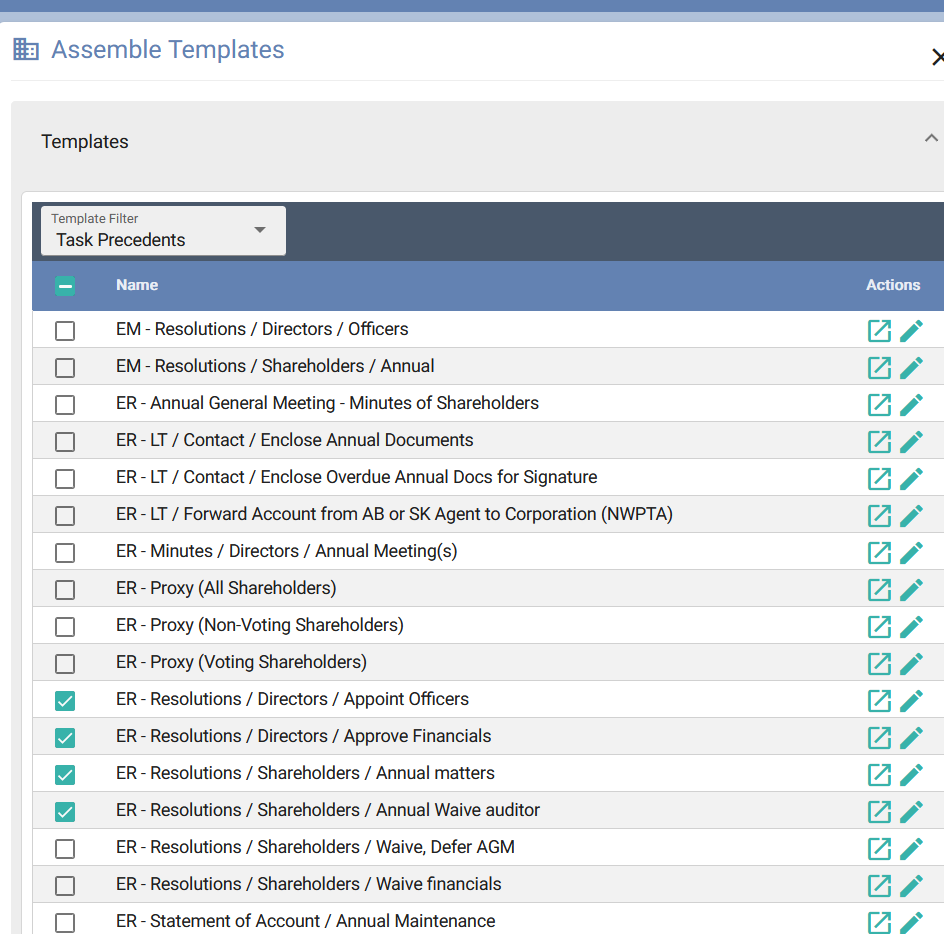This screenshot has height=934, width=944.
Task: Toggle the select-all checkbox in header
Action: click(x=65, y=286)
